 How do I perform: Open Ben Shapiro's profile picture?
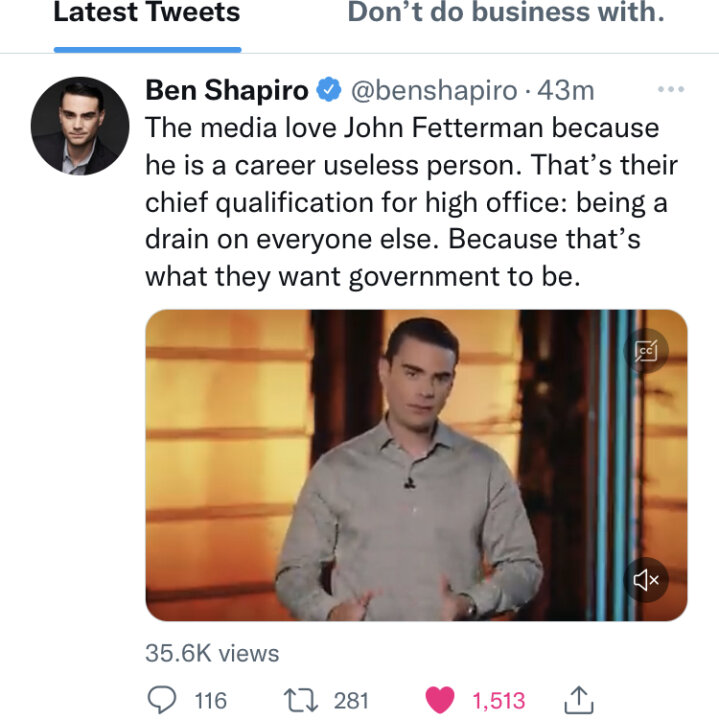(80, 126)
